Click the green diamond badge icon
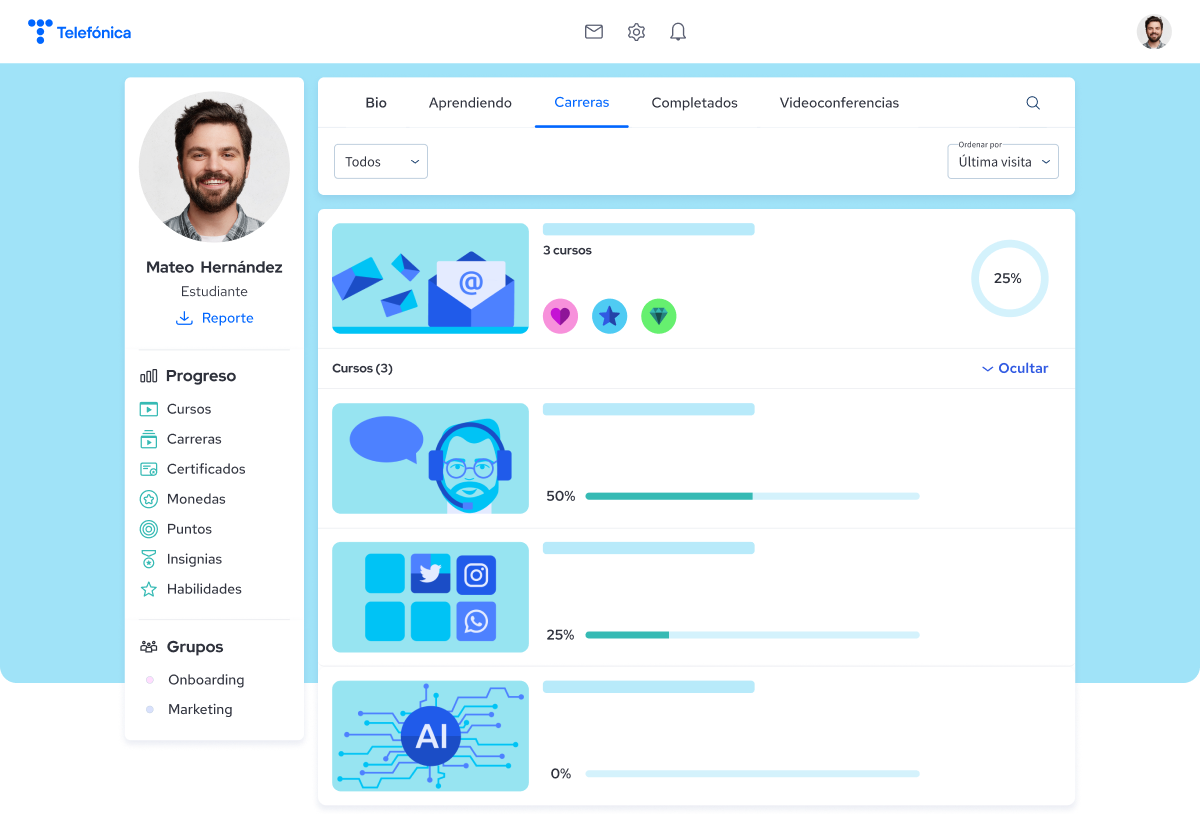Screen dimensions: 1200x814 659,317
